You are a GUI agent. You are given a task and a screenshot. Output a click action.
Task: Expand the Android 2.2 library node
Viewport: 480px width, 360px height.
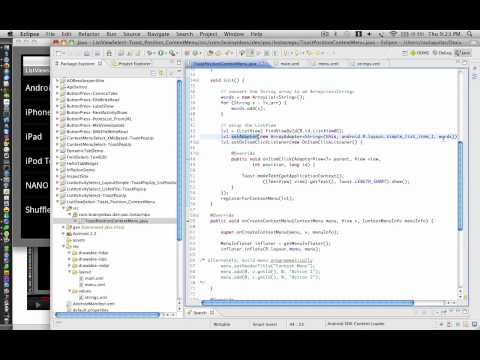[64, 233]
